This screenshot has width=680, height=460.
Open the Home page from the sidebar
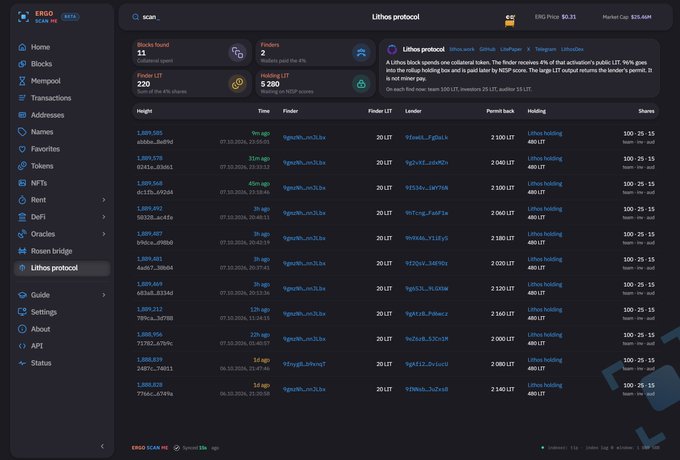pyautogui.click(x=40, y=47)
